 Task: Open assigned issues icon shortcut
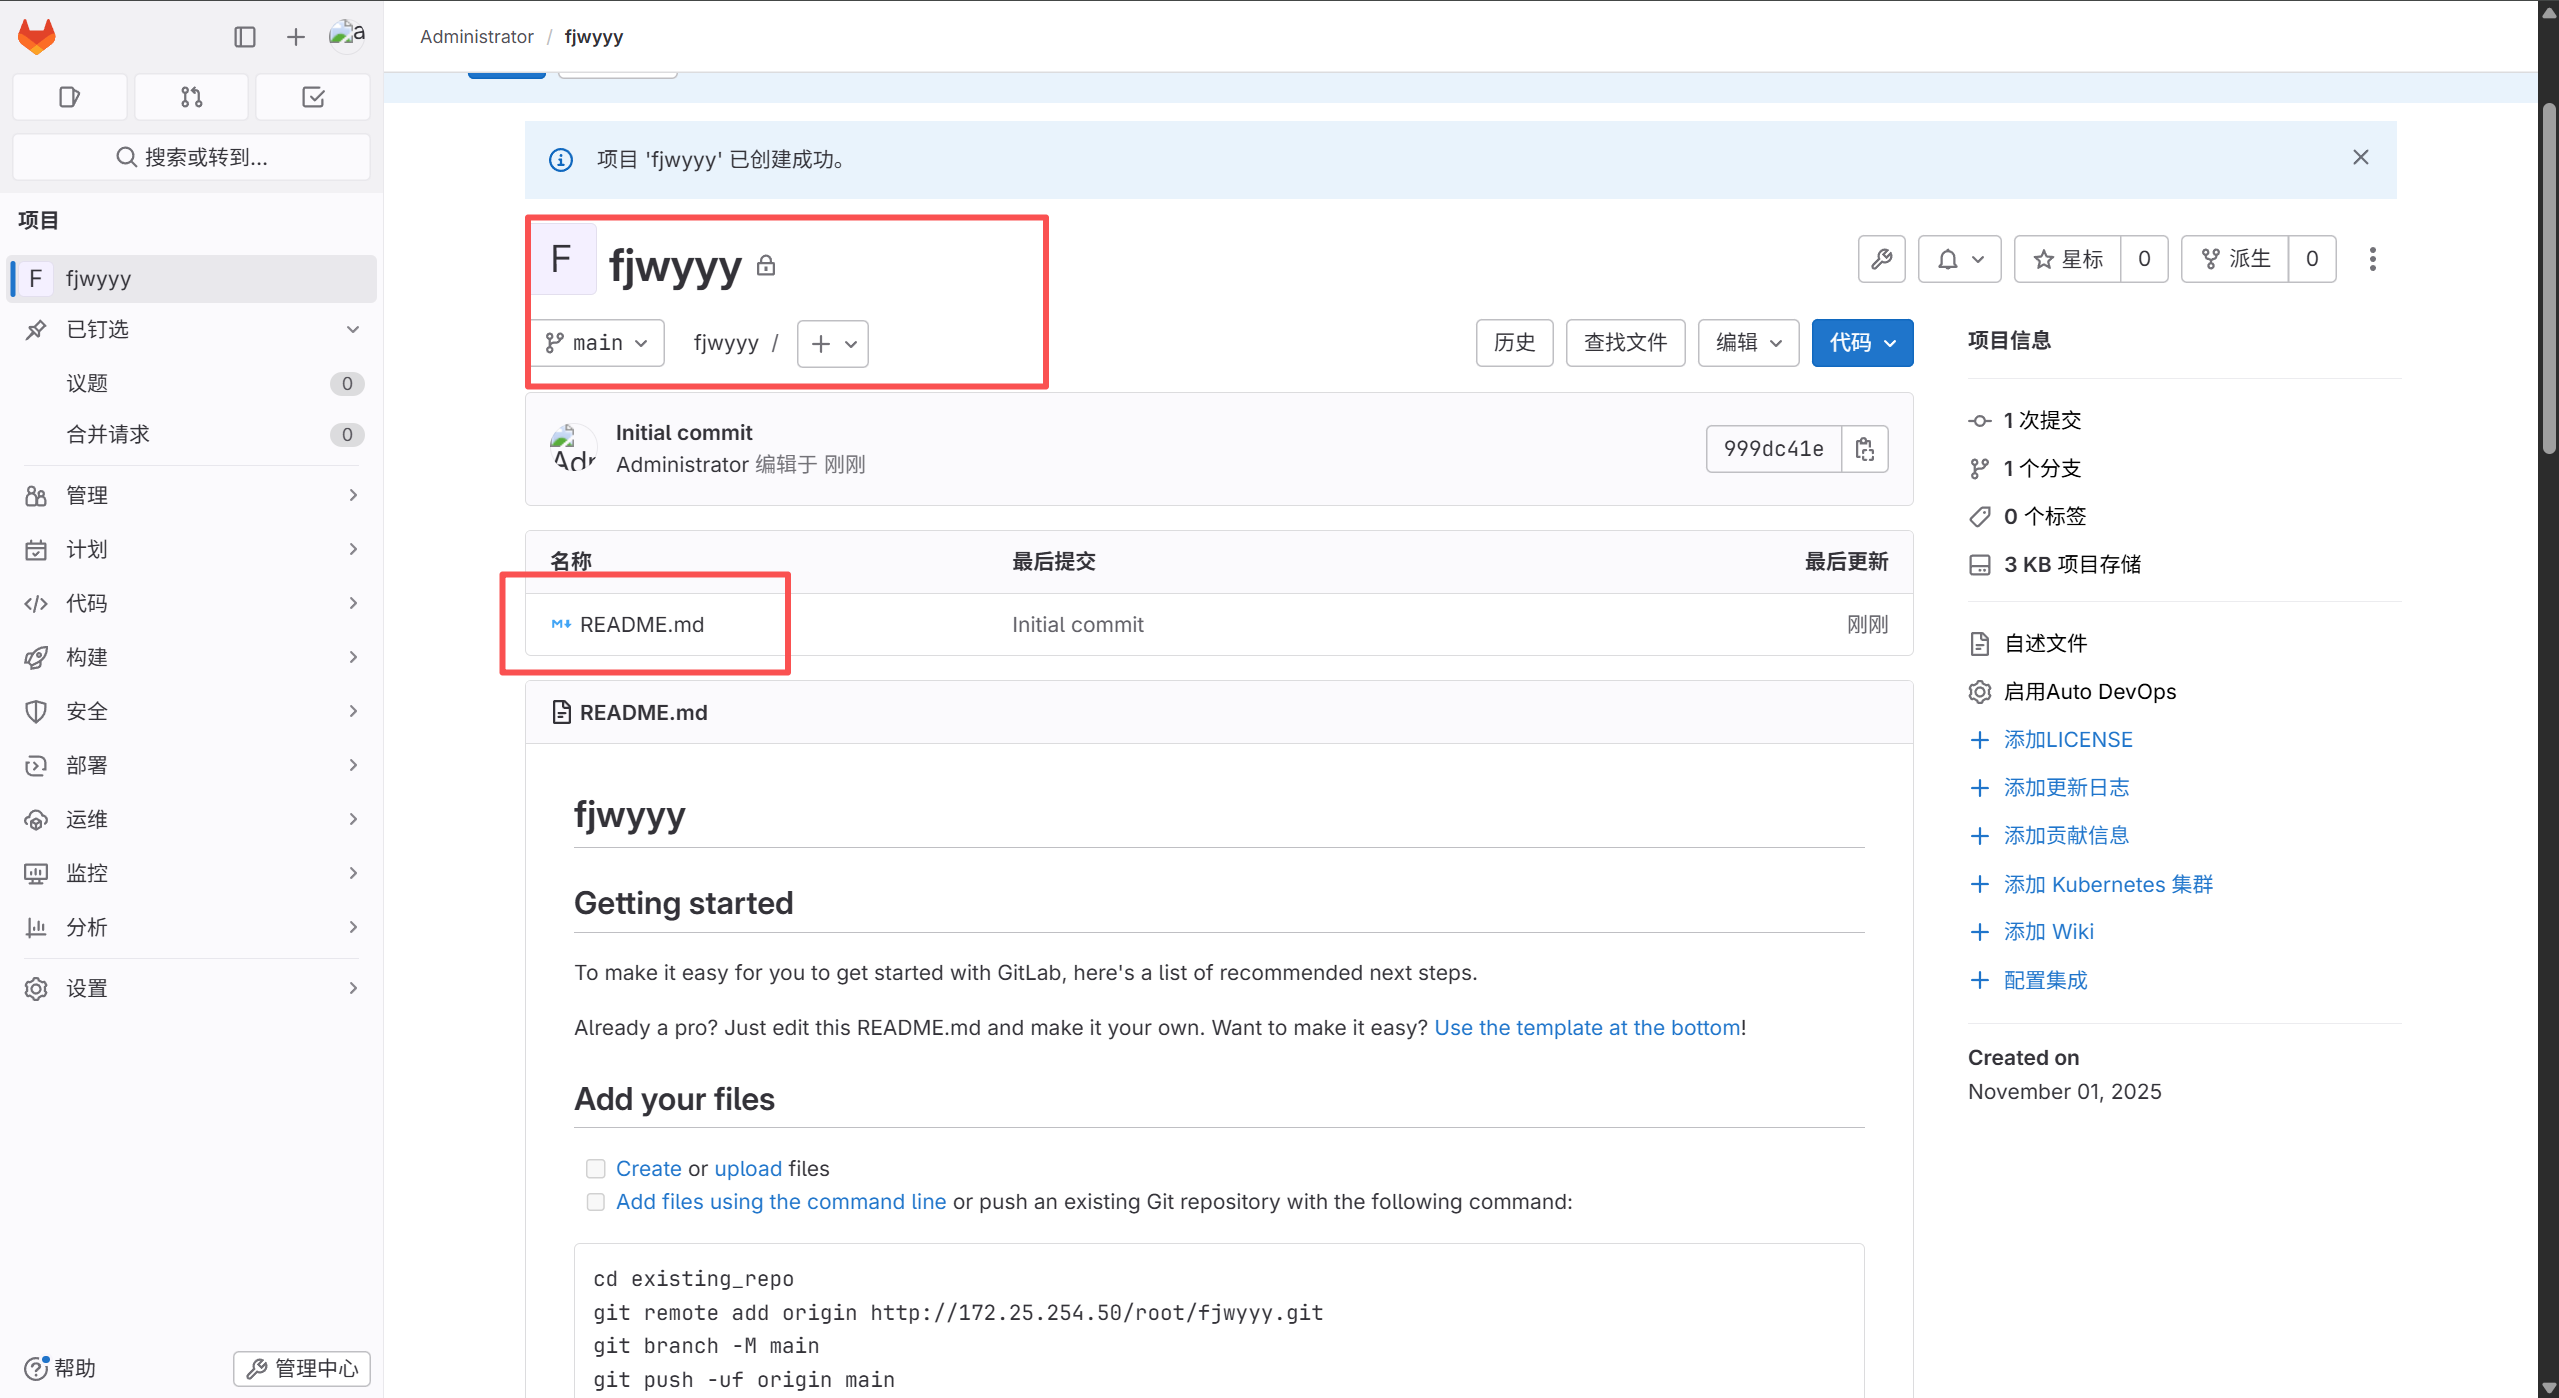click(x=69, y=97)
